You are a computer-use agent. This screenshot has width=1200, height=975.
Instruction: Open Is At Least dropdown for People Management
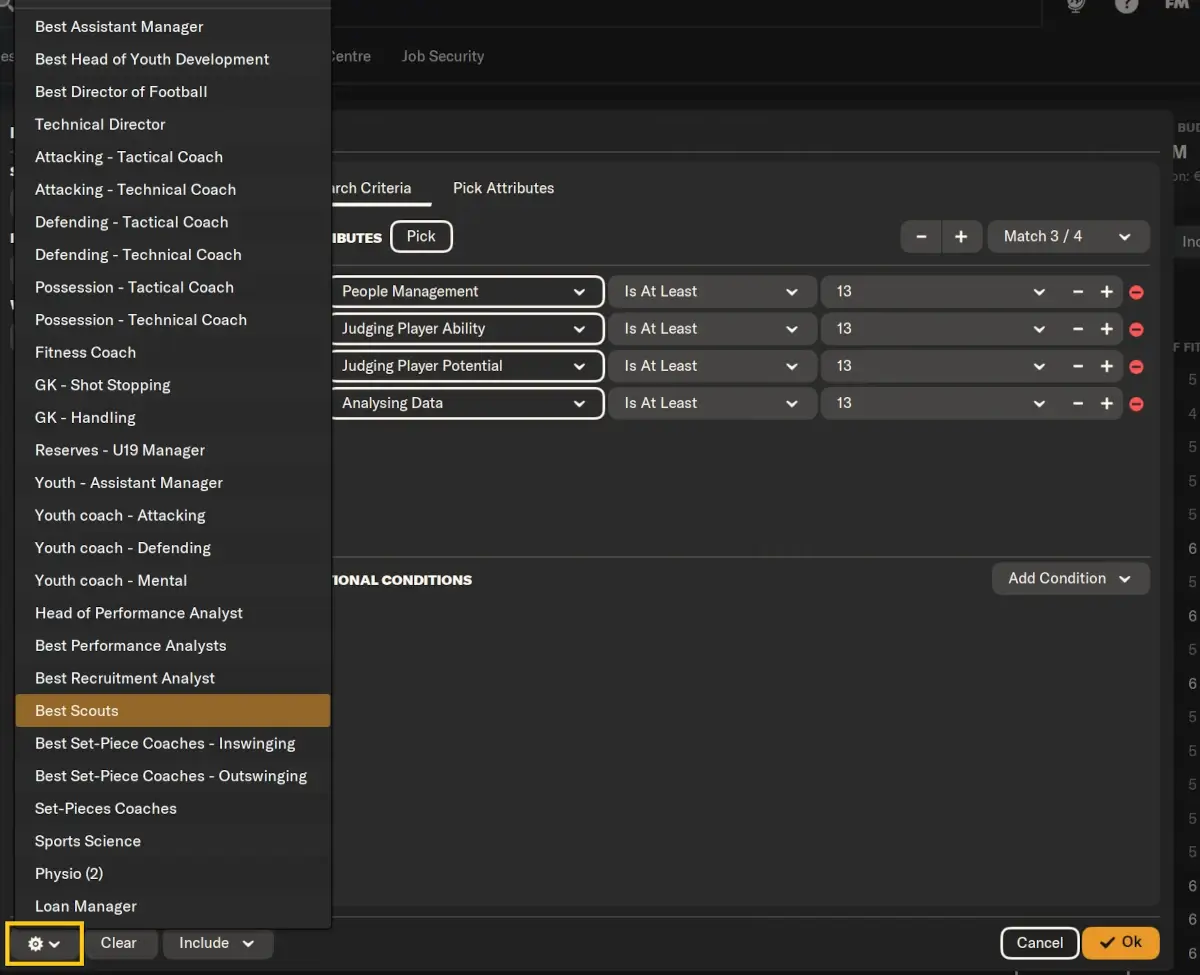712,291
